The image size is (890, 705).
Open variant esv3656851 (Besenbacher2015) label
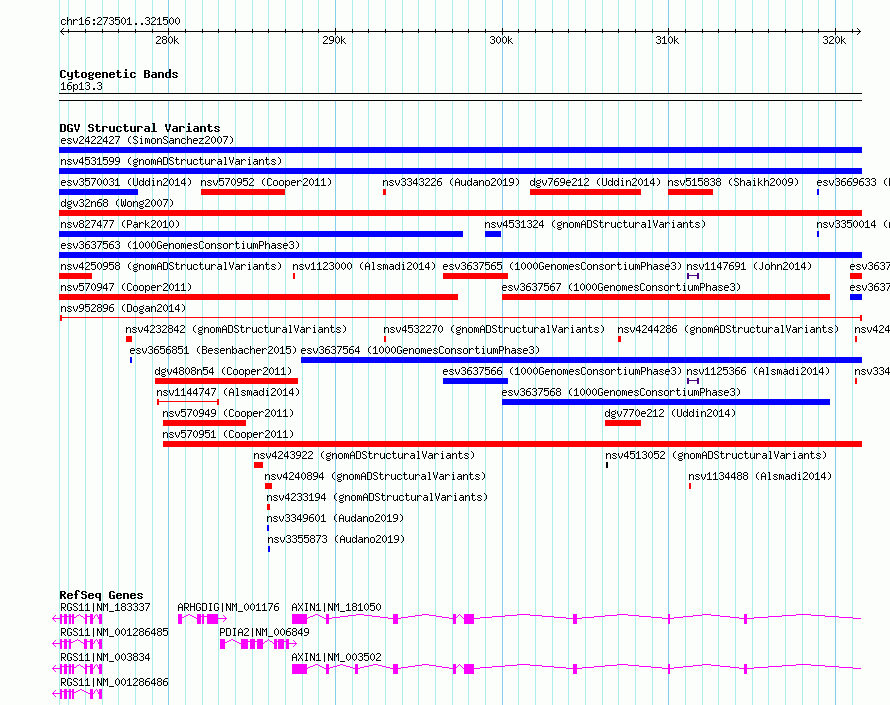[213, 350]
